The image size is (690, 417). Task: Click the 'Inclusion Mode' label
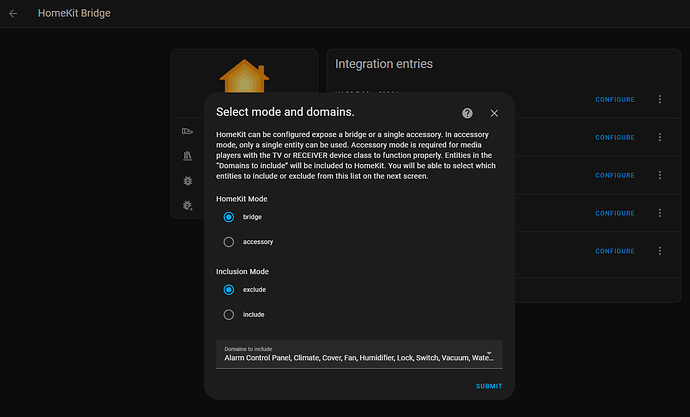(242, 272)
